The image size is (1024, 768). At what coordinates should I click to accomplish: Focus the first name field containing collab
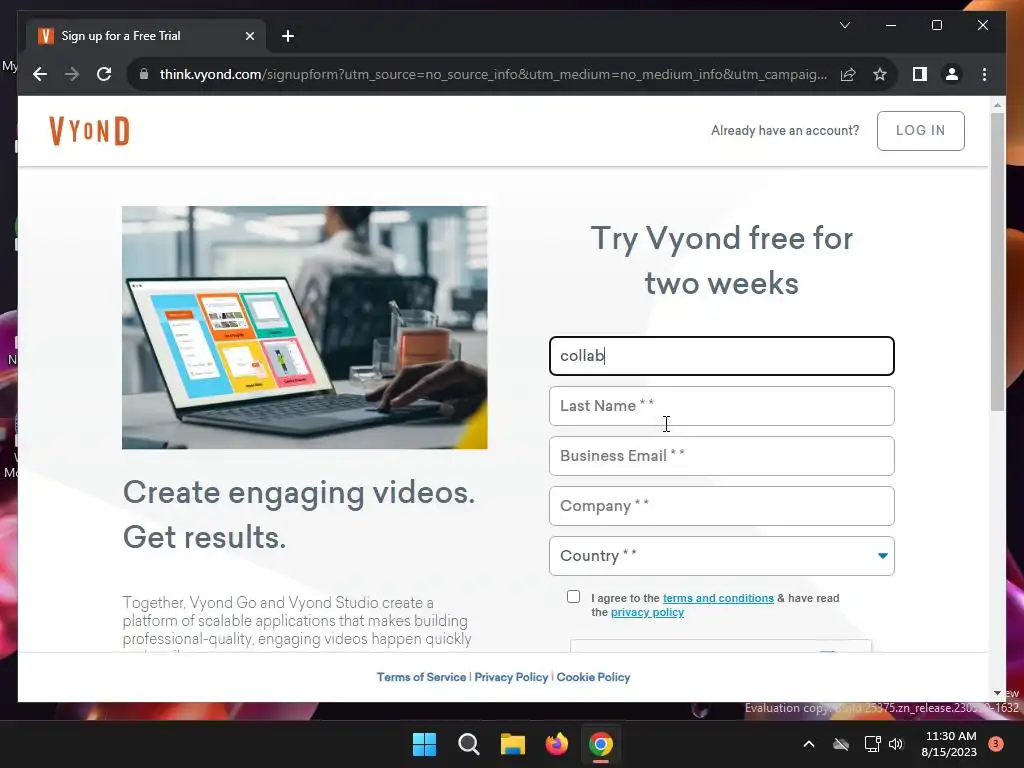tap(722, 356)
